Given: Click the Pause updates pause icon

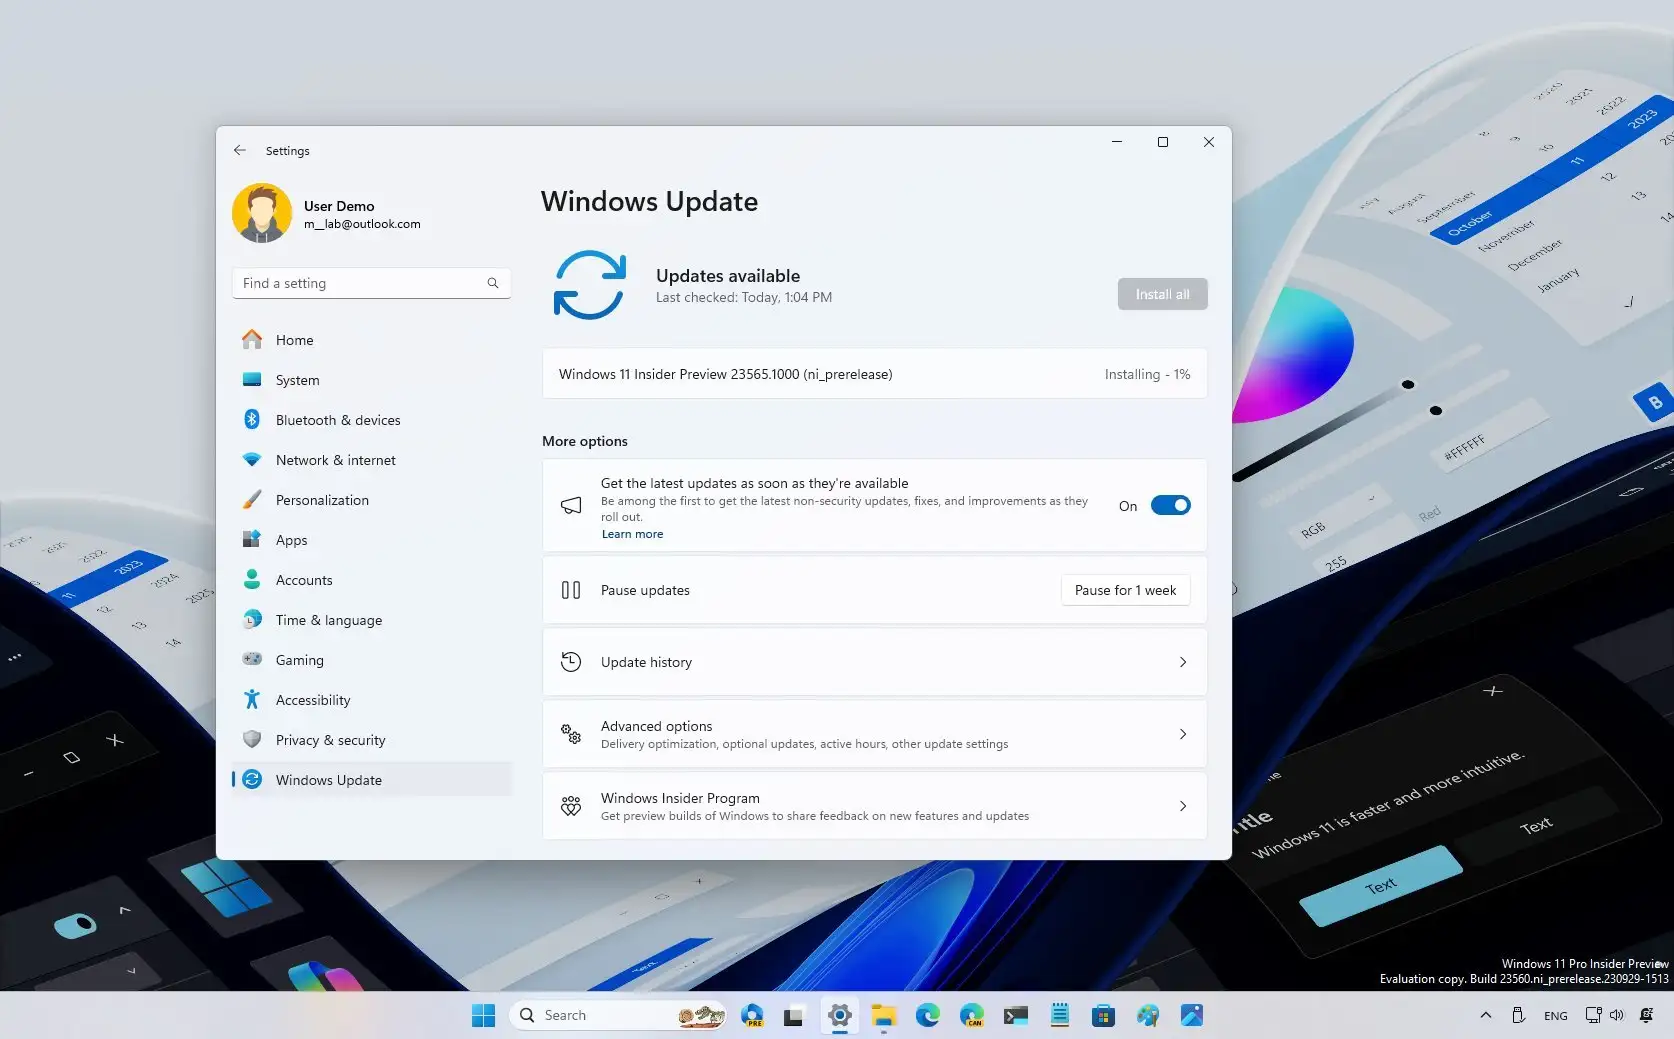Looking at the screenshot, I should 571,590.
